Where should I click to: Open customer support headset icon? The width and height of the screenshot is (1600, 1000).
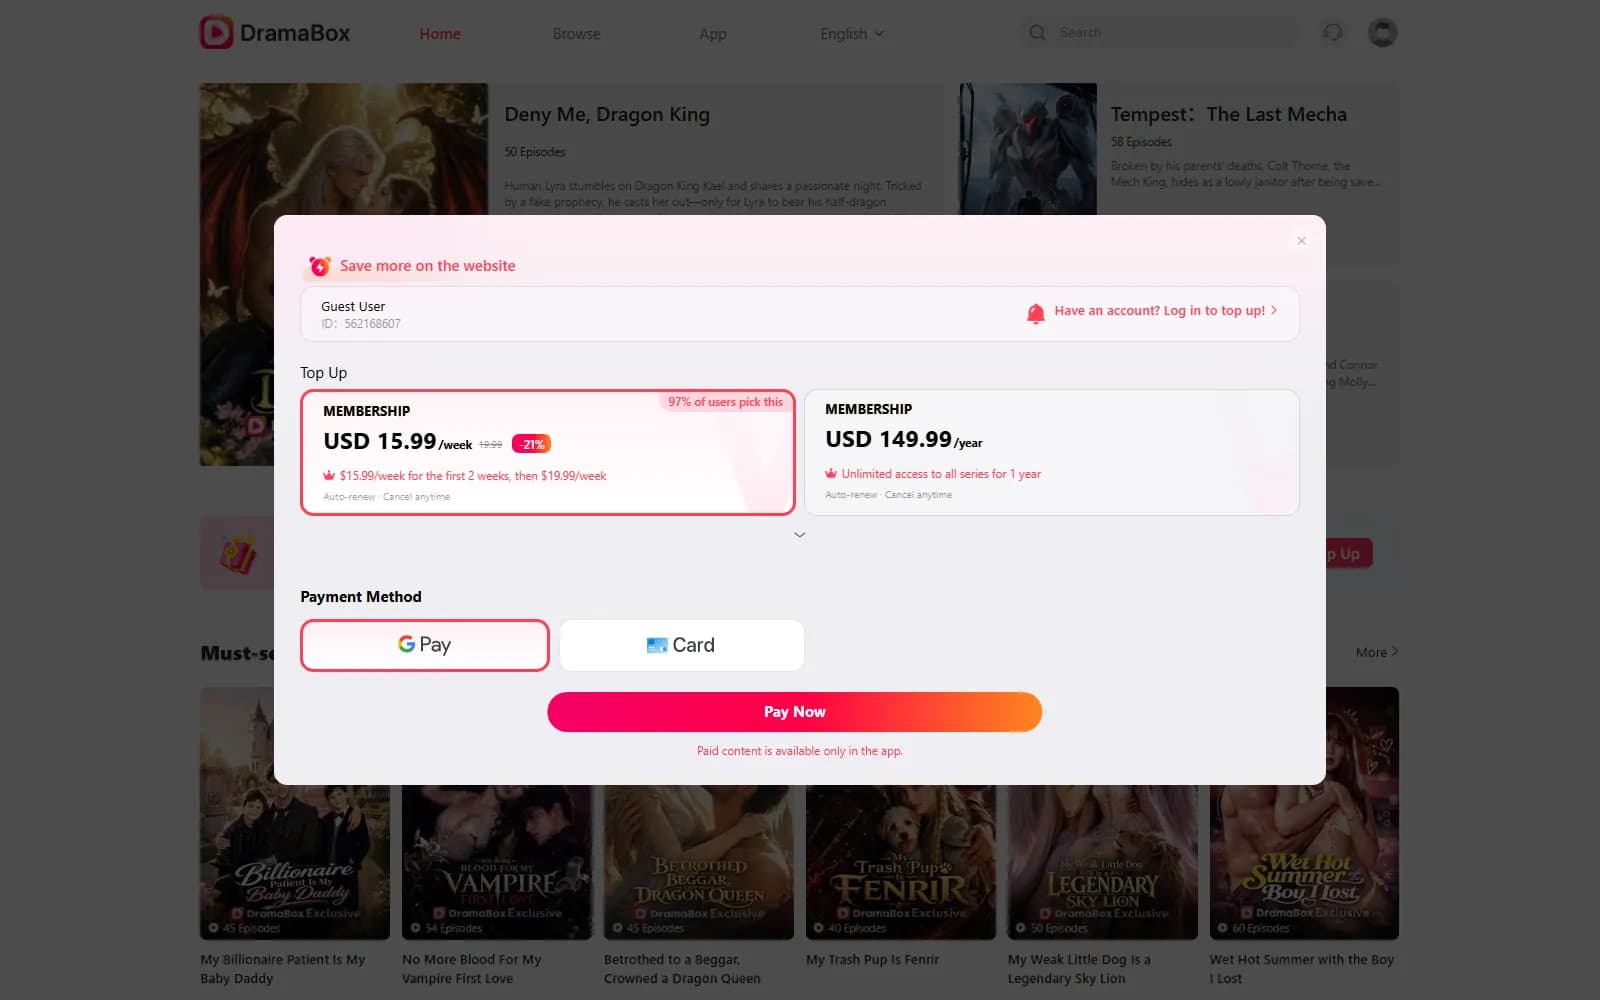coord(1332,33)
